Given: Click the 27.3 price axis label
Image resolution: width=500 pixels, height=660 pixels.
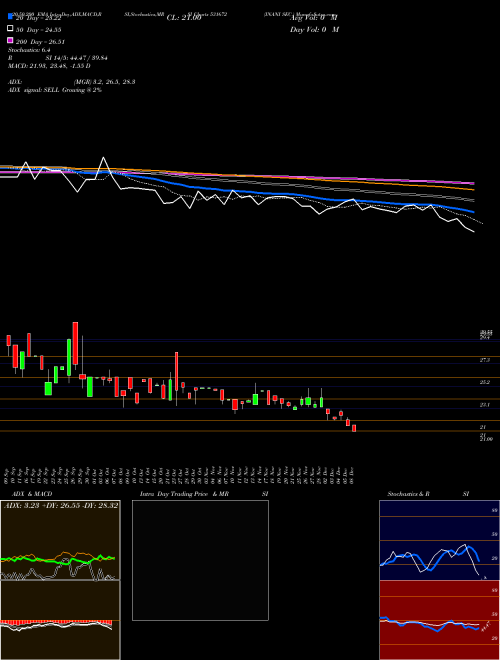Looking at the screenshot, I should [484, 360].
